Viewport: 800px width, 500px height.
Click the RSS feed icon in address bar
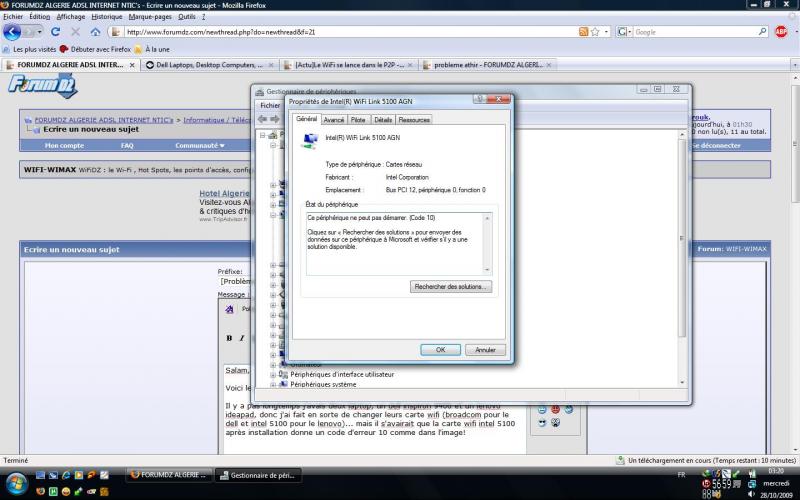(x=584, y=32)
